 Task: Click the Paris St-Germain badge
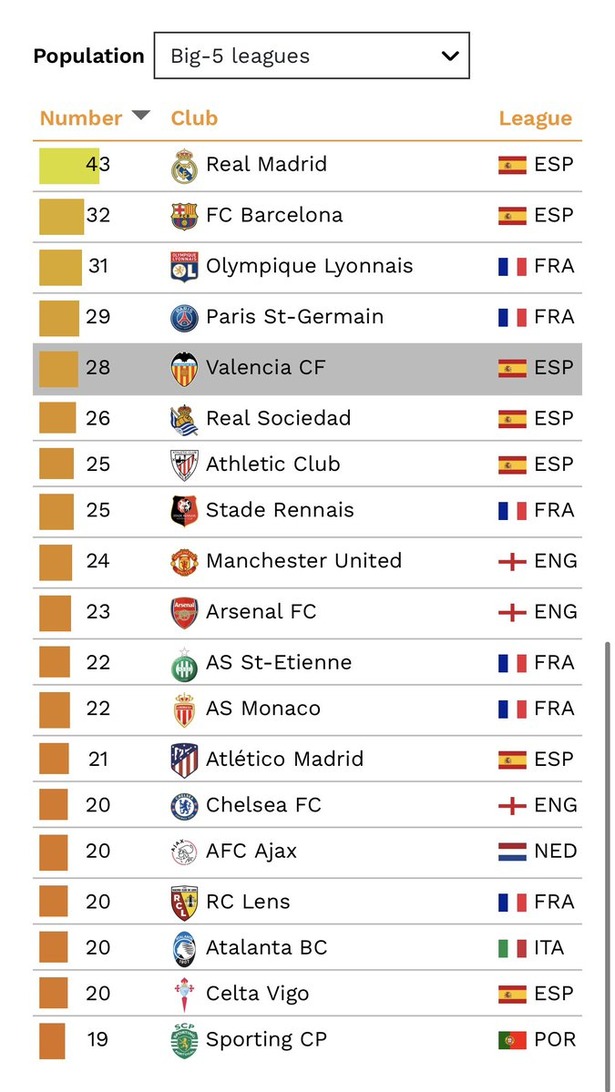pos(184,318)
